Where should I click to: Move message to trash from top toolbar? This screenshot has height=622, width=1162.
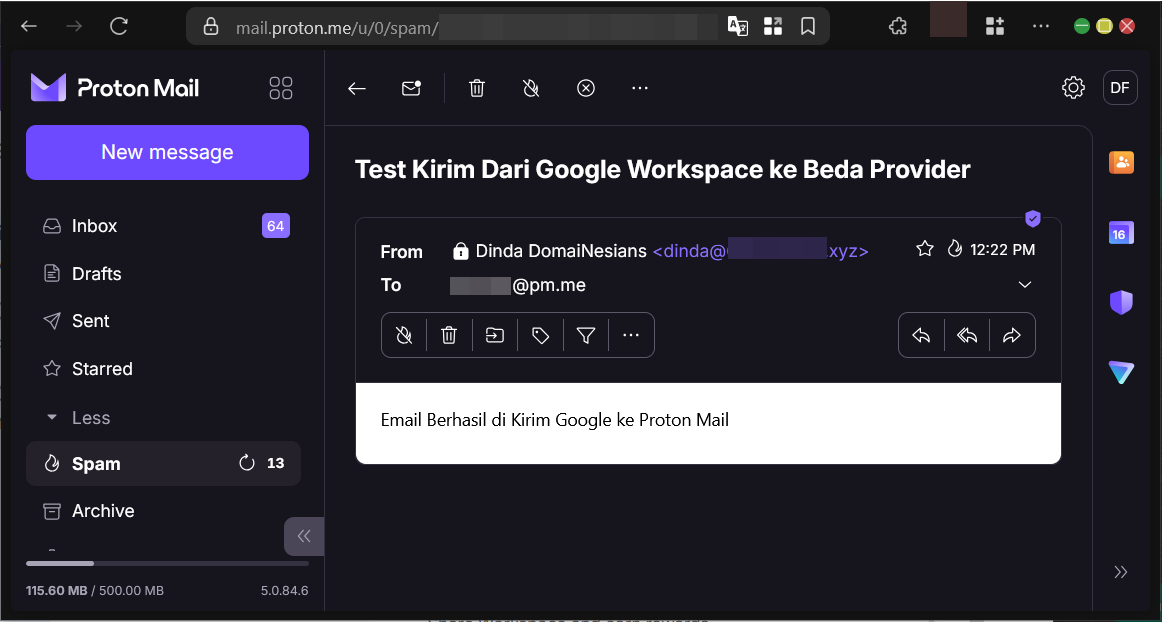(477, 89)
